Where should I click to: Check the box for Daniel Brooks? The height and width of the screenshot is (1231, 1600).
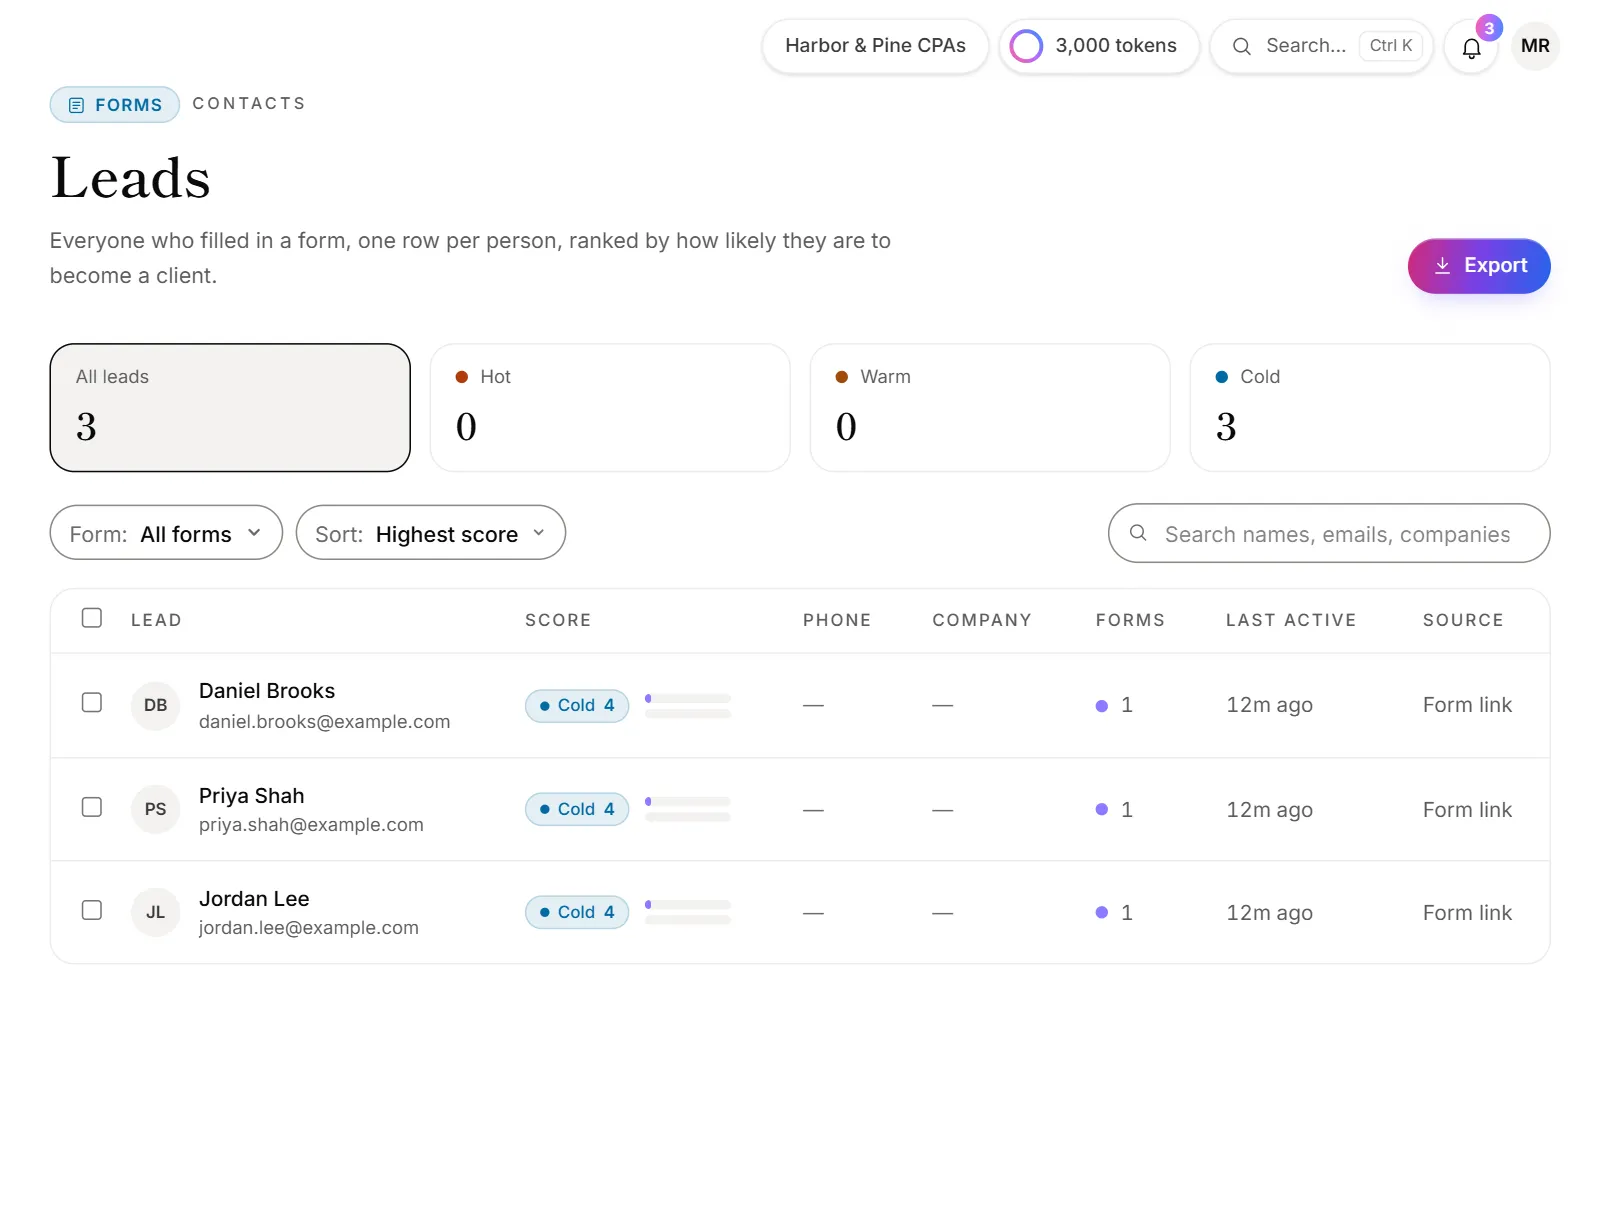pos(92,703)
